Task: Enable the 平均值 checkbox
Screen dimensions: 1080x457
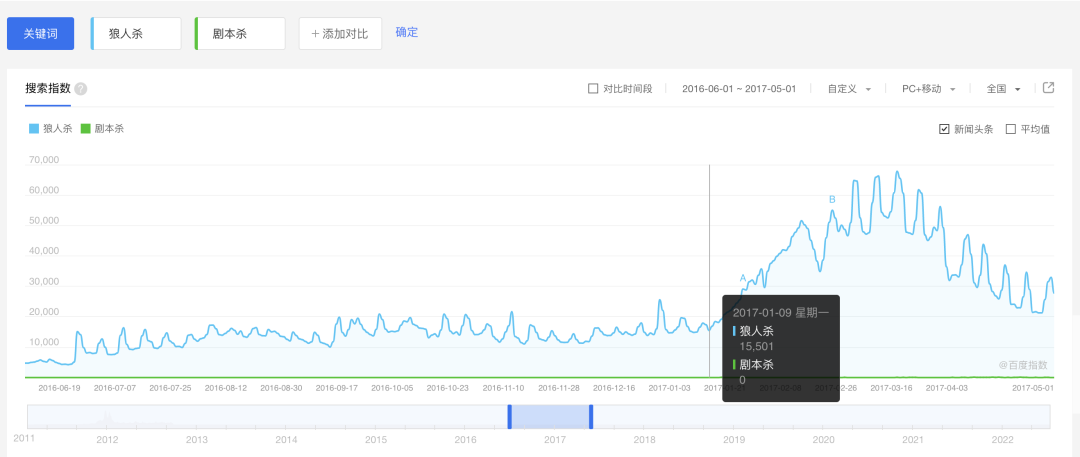Action: pos(1010,129)
